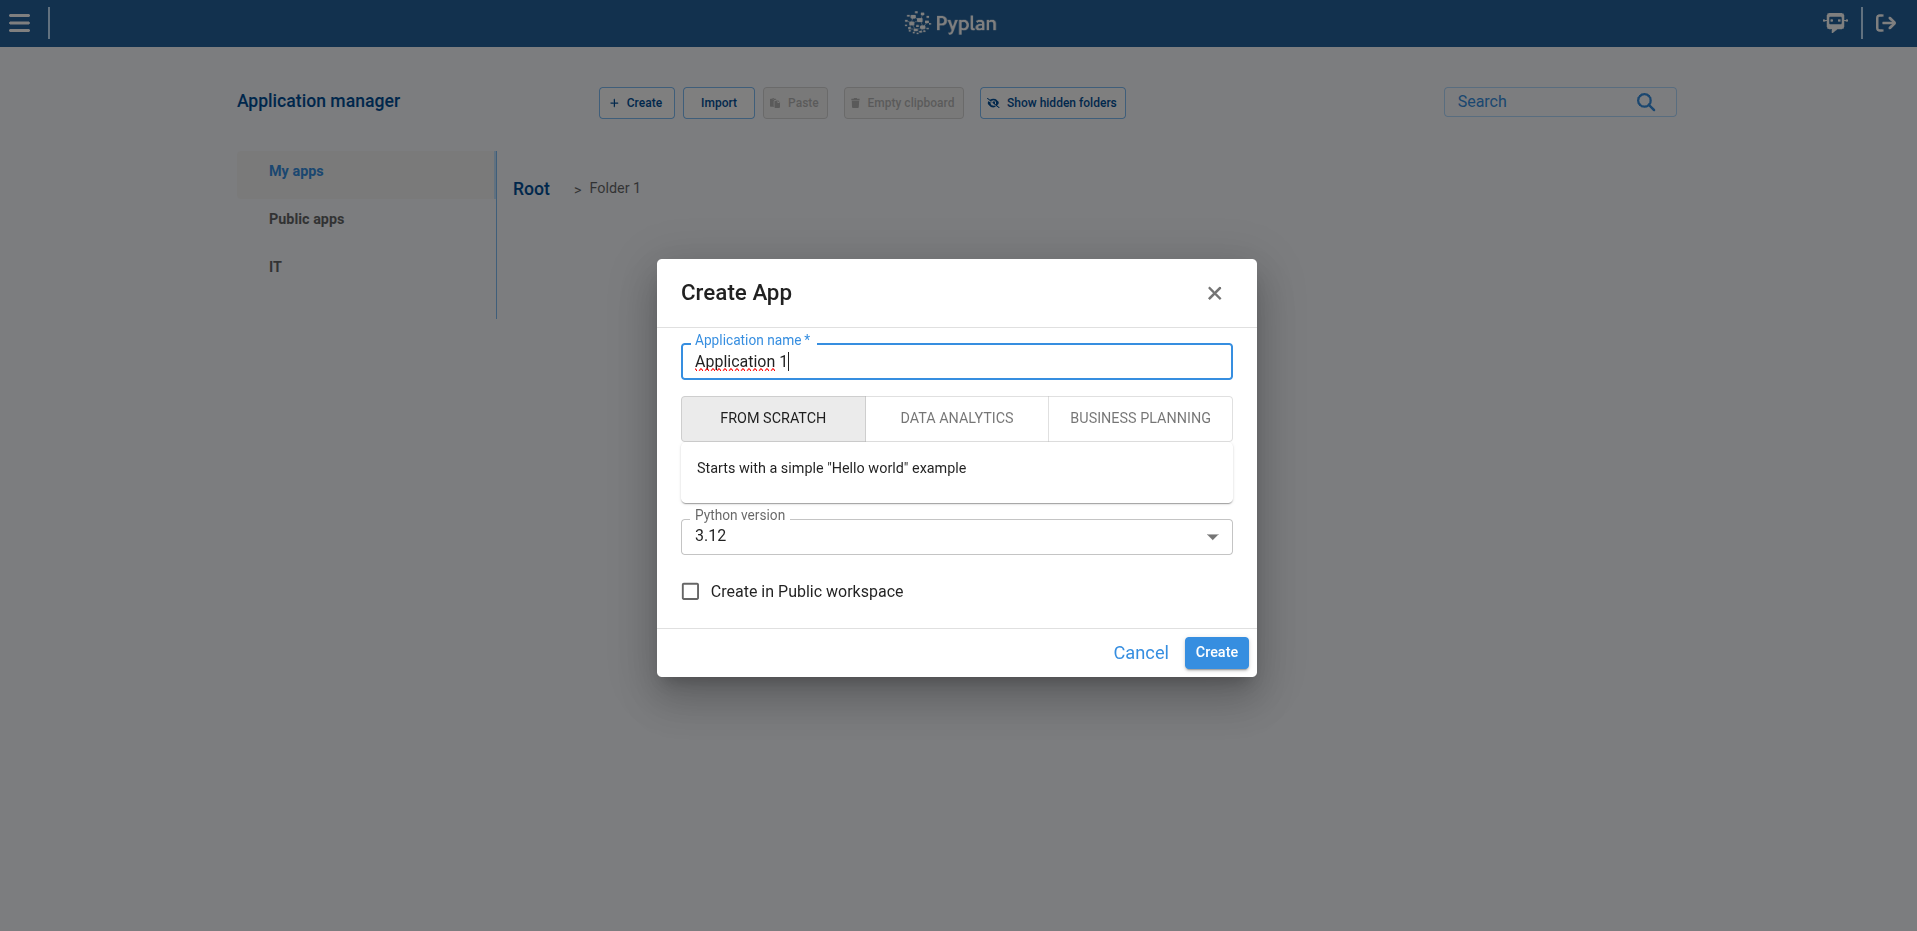1917x931 pixels.
Task: Log out using the exit icon
Action: click(1886, 22)
